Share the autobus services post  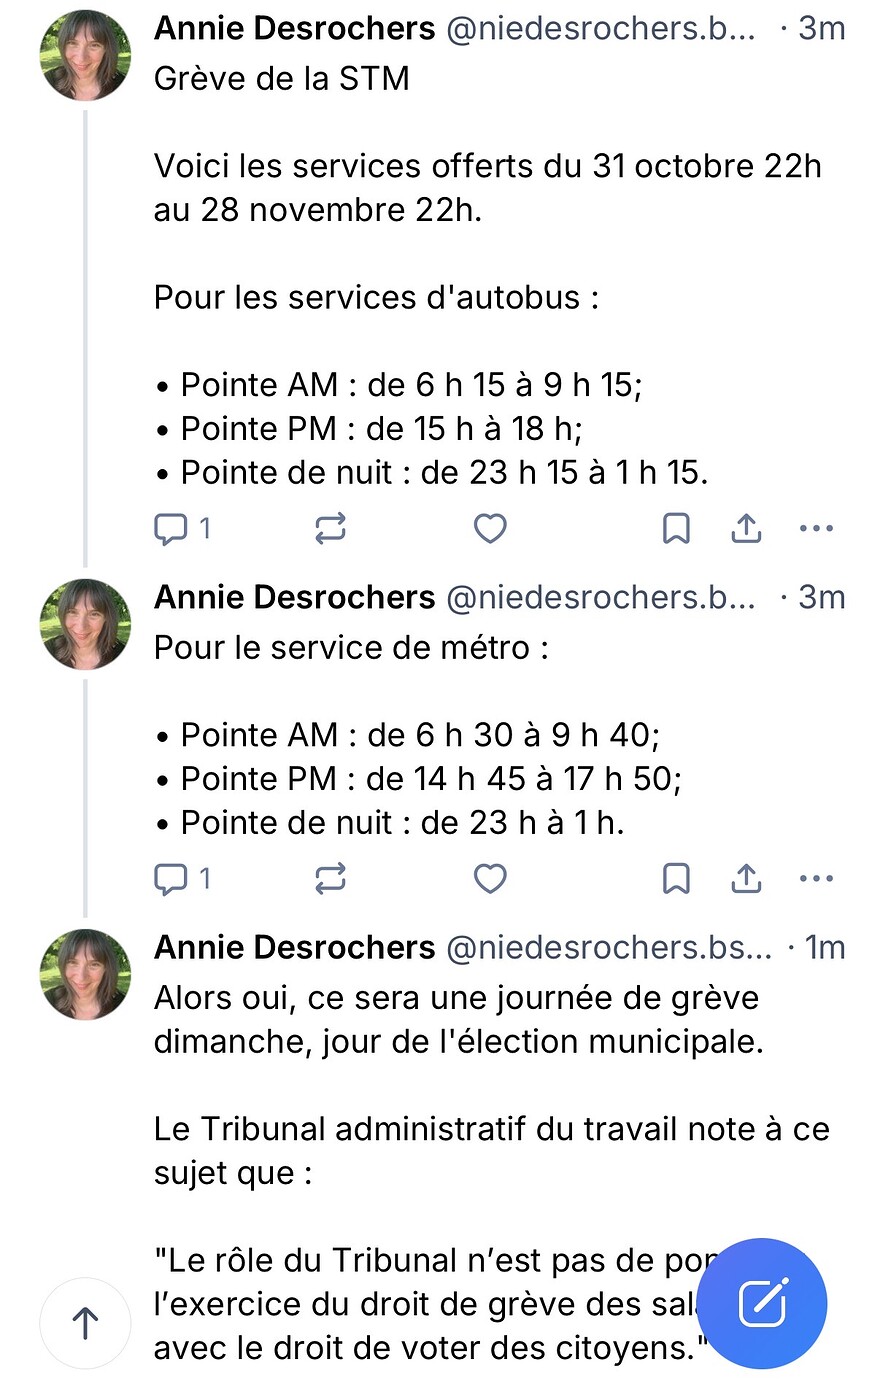pos(746,528)
